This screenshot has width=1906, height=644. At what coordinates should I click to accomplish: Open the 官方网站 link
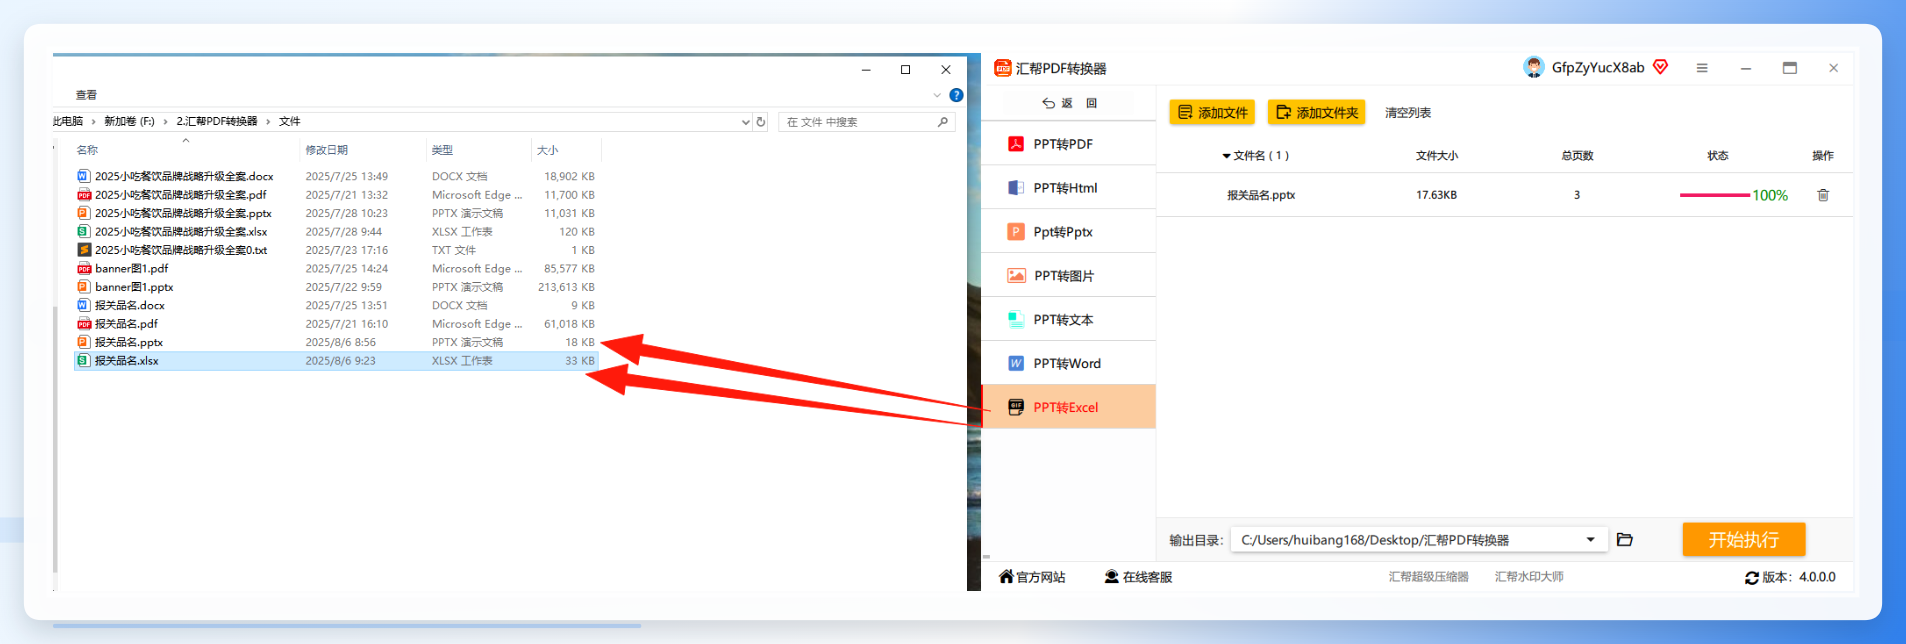point(1032,577)
